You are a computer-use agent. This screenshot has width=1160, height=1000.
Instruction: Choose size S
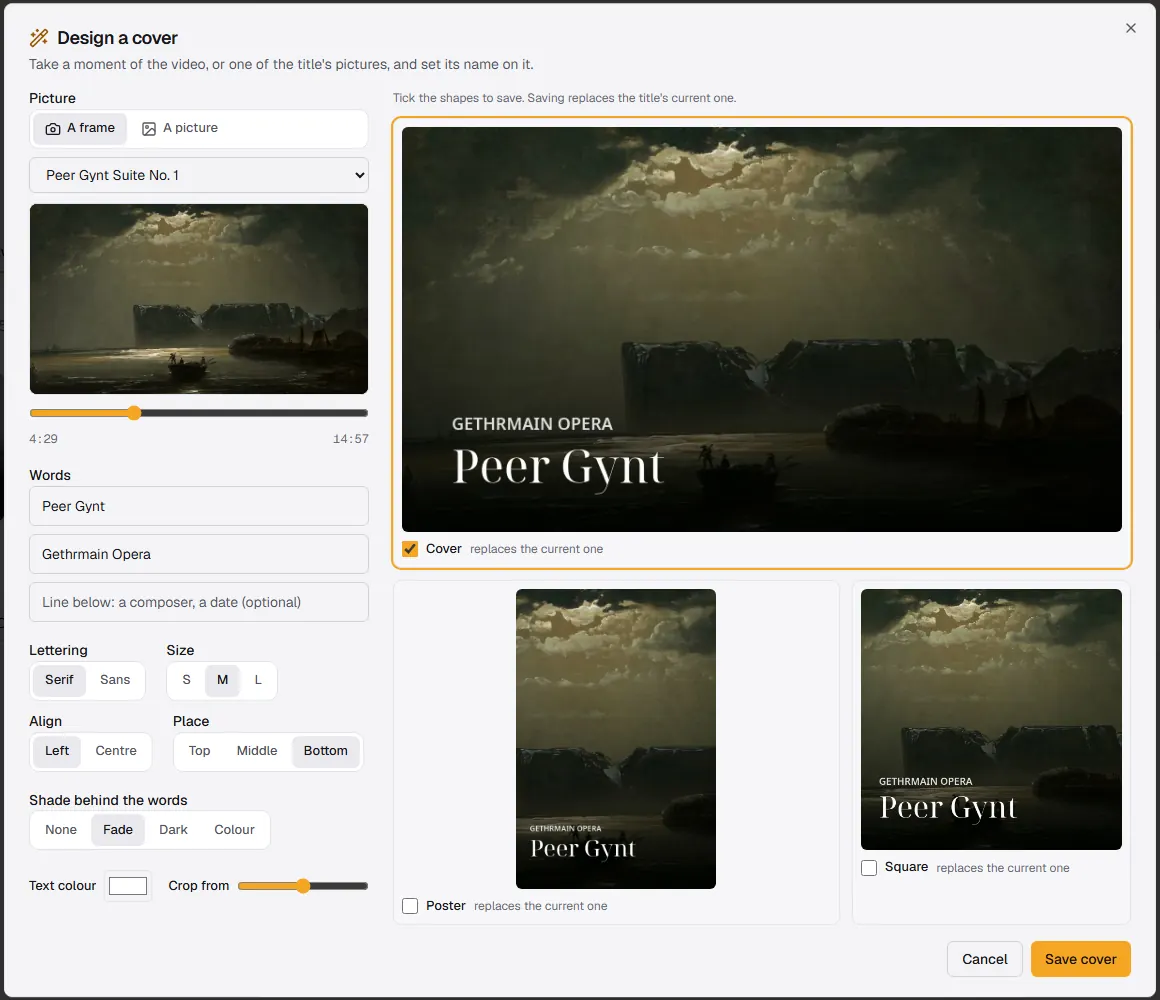pyautogui.click(x=186, y=680)
